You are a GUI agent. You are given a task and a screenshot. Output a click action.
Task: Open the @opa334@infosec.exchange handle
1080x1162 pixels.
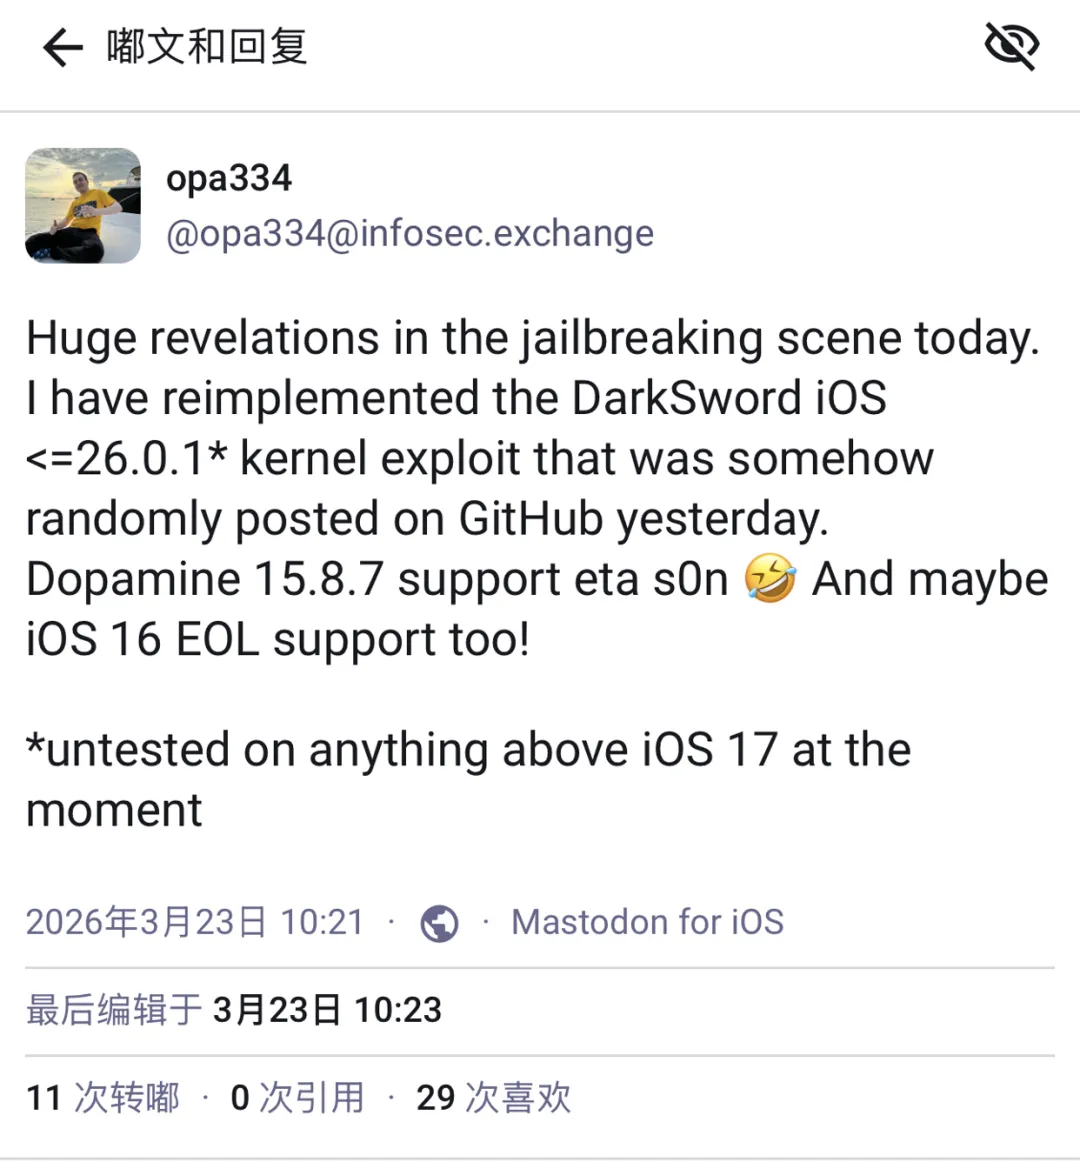pos(410,233)
